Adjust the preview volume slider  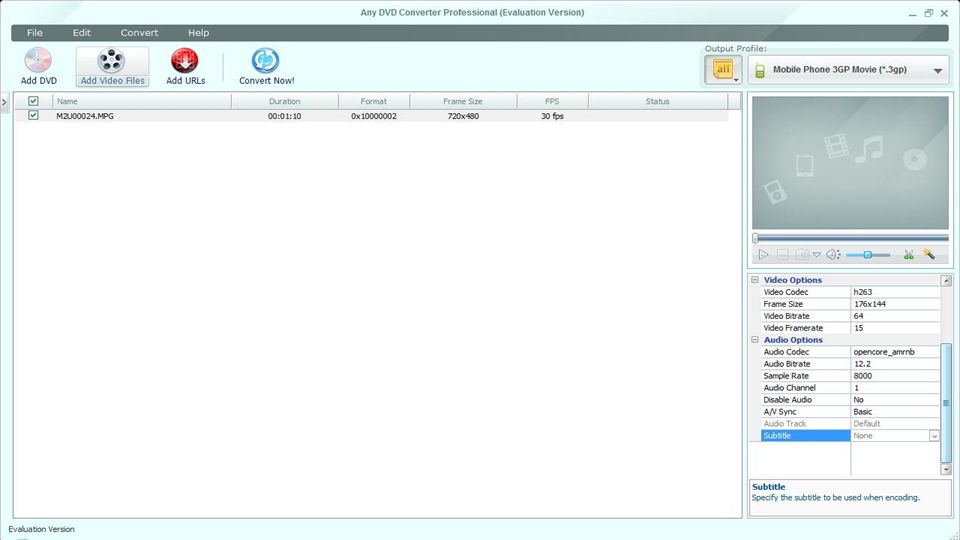pyautogui.click(x=868, y=255)
